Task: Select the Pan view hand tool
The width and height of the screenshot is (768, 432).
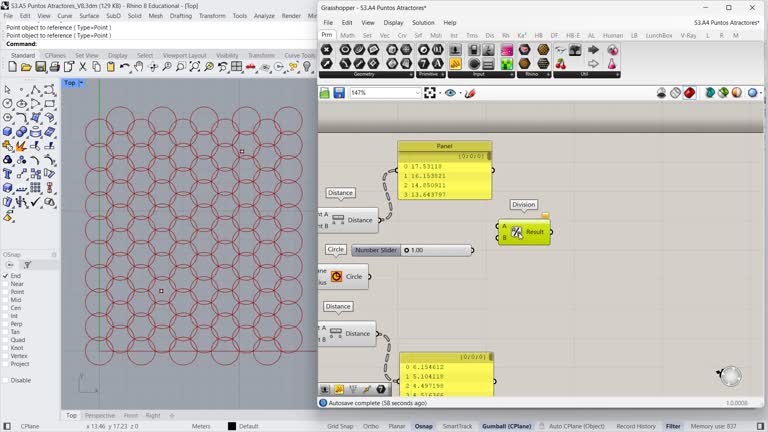Action: coord(139,67)
